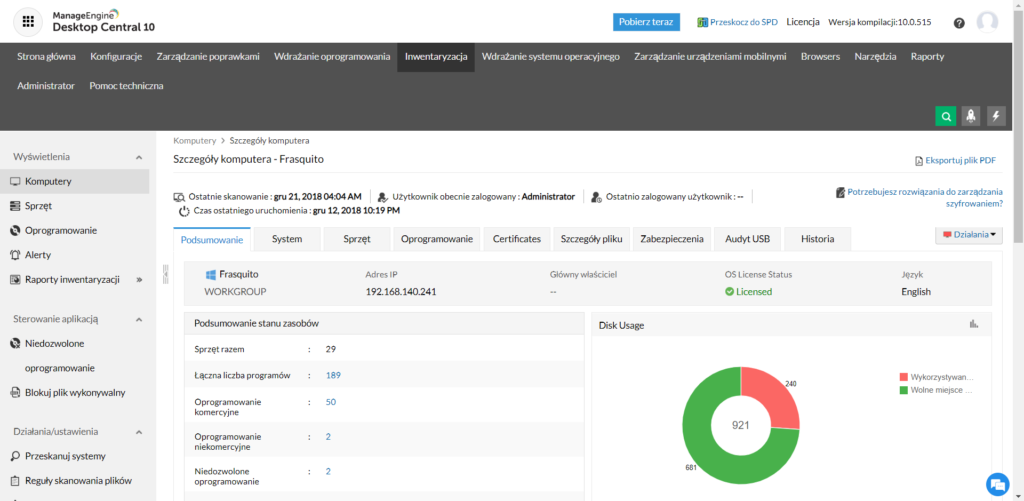1024x501 pixels.
Task: Collapse the Wyświetlenia sidebar section
Action: point(139,157)
